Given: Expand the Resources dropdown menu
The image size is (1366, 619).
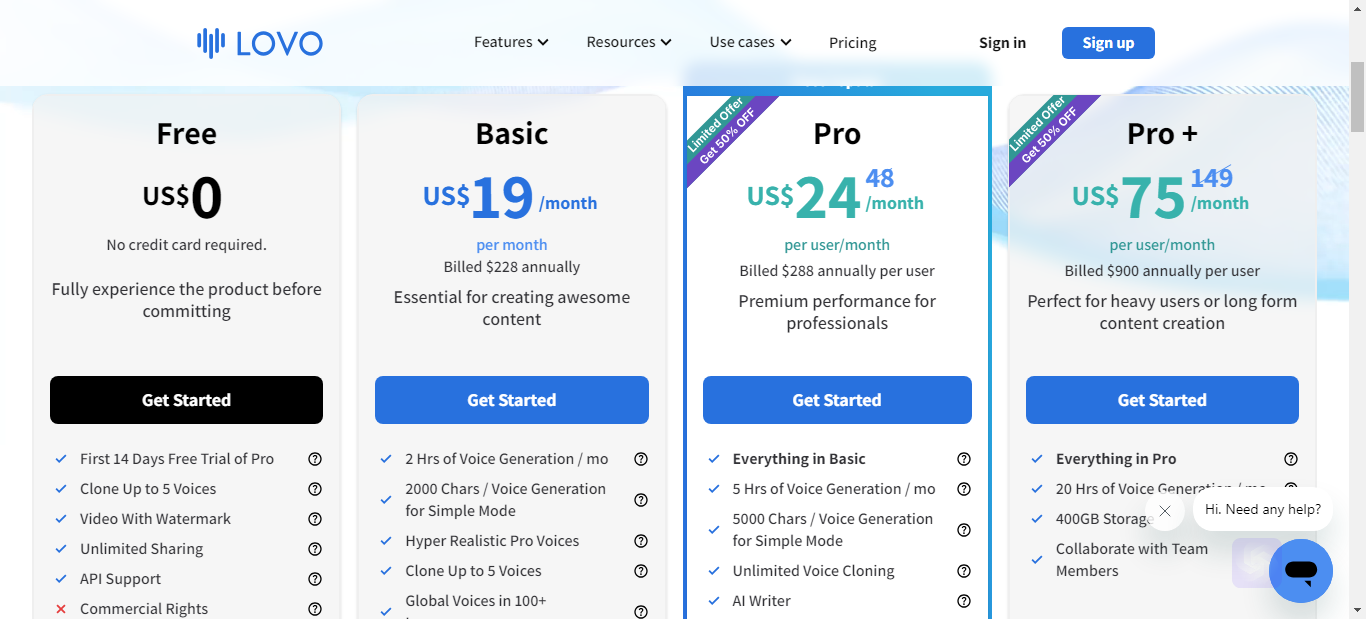Looking at the screenshot, I should [x=629, y=42].
